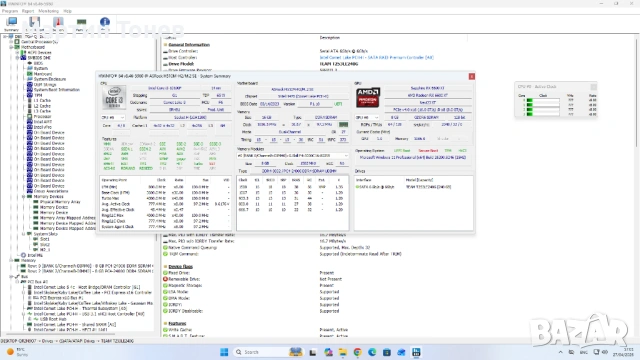Viewport: 640px width, 360px height.
Task: Select System Enclosure in the tree
Action: point(50,79)
